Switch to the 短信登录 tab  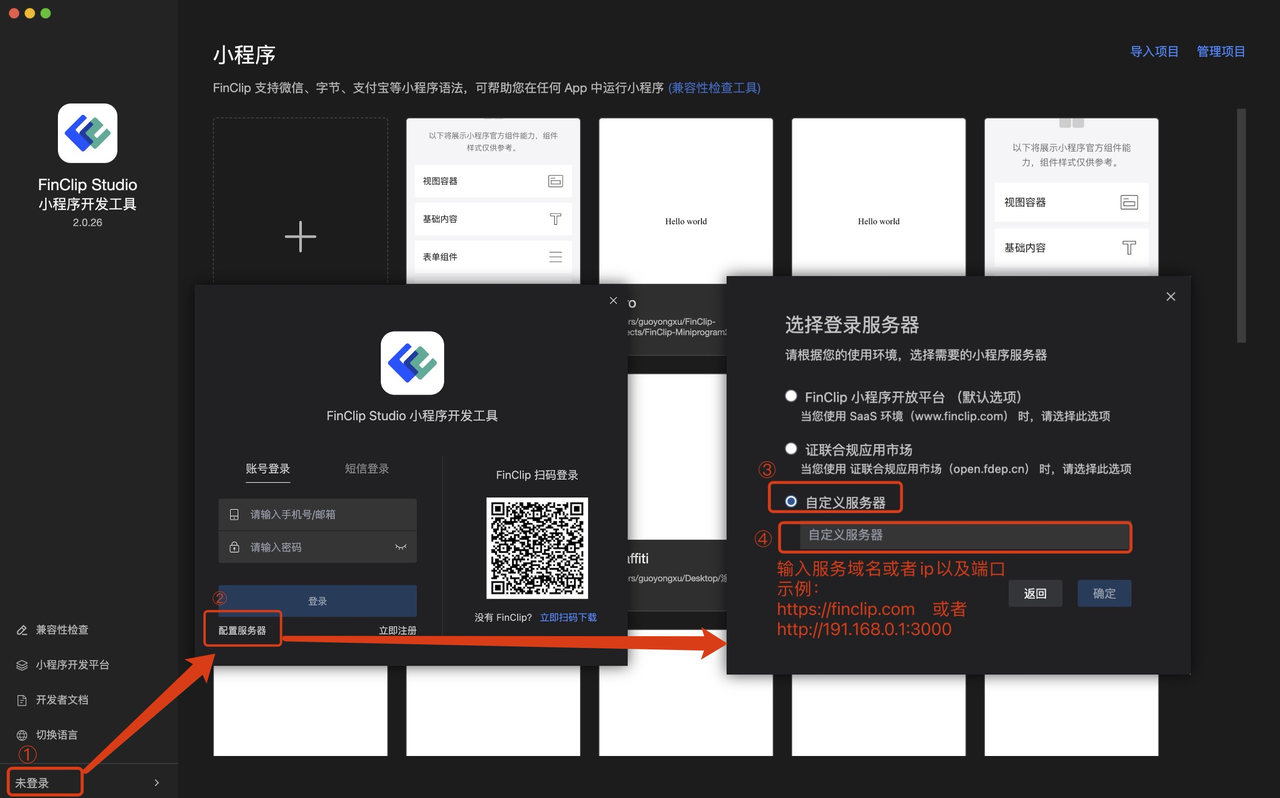[x=367, y=469]
